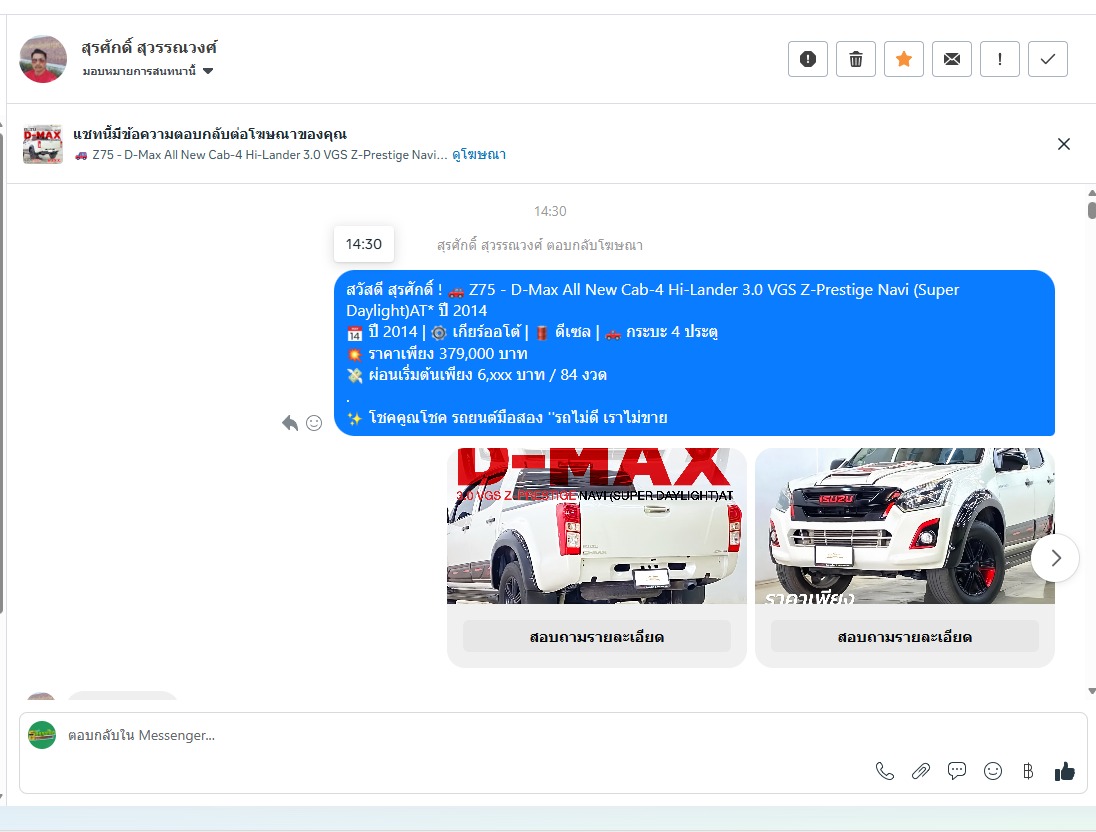Toggle the orange star follow-up button
This screenshot has width=1096, height=832.
[904, 59]
